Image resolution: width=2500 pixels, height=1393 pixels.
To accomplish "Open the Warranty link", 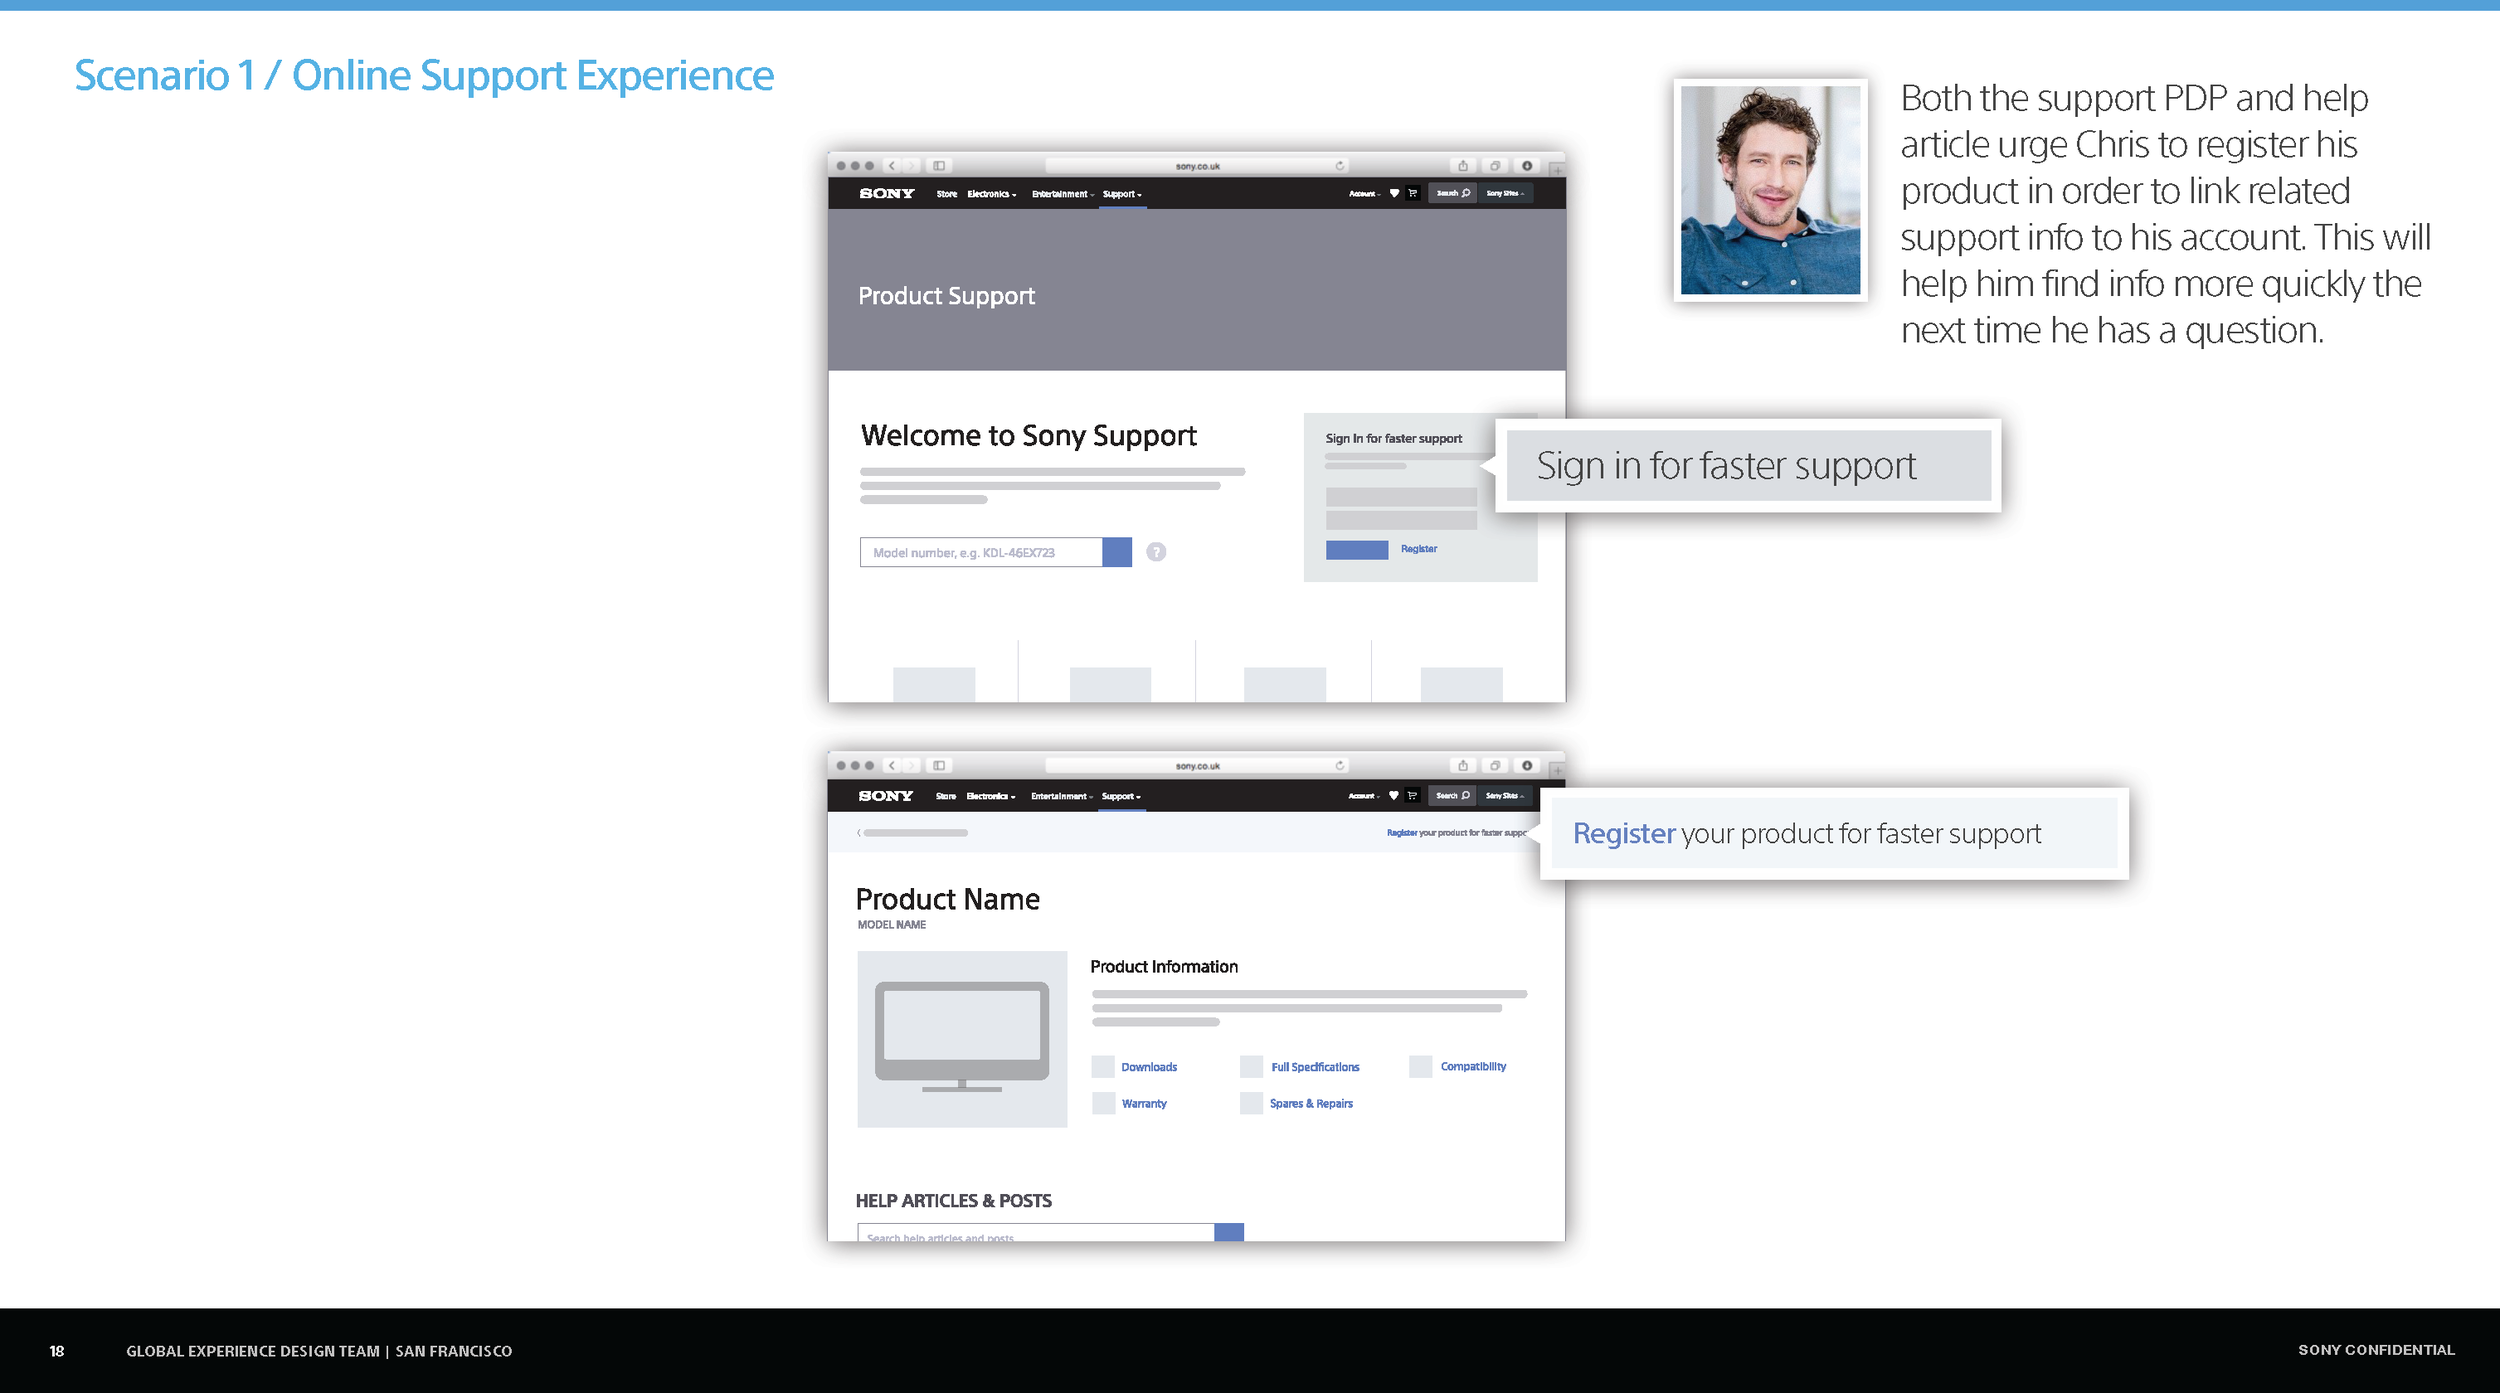I will [1144, 1103].
